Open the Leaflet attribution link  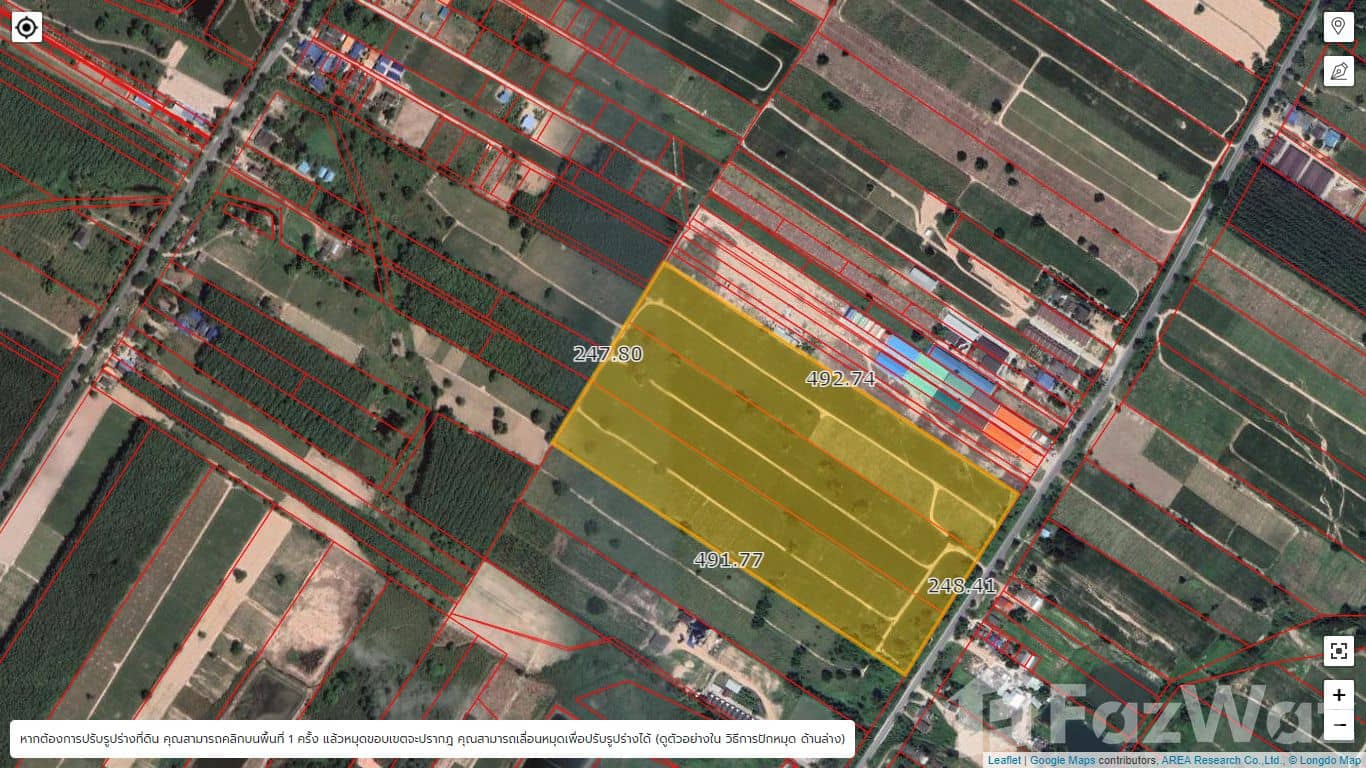point(1004,760)
